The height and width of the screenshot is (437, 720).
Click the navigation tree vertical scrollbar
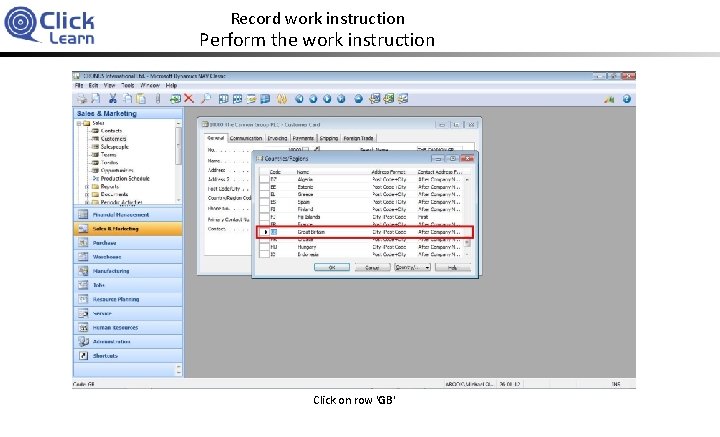point(179,161)
